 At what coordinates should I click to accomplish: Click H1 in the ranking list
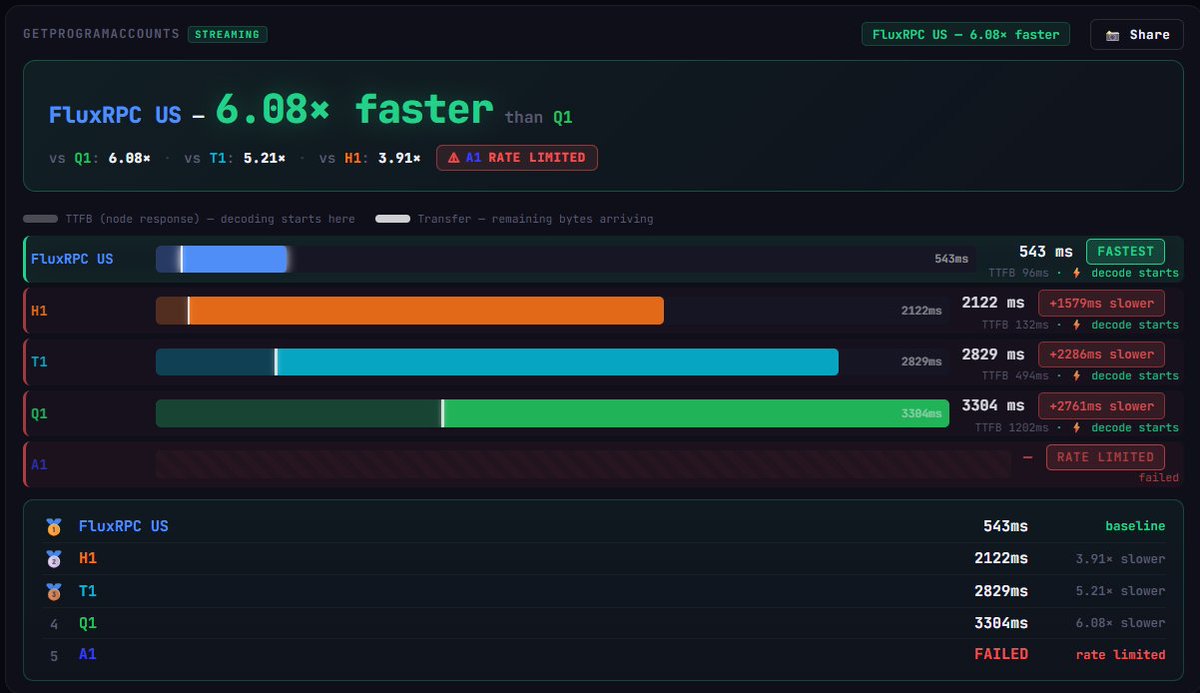coord(88,559)
